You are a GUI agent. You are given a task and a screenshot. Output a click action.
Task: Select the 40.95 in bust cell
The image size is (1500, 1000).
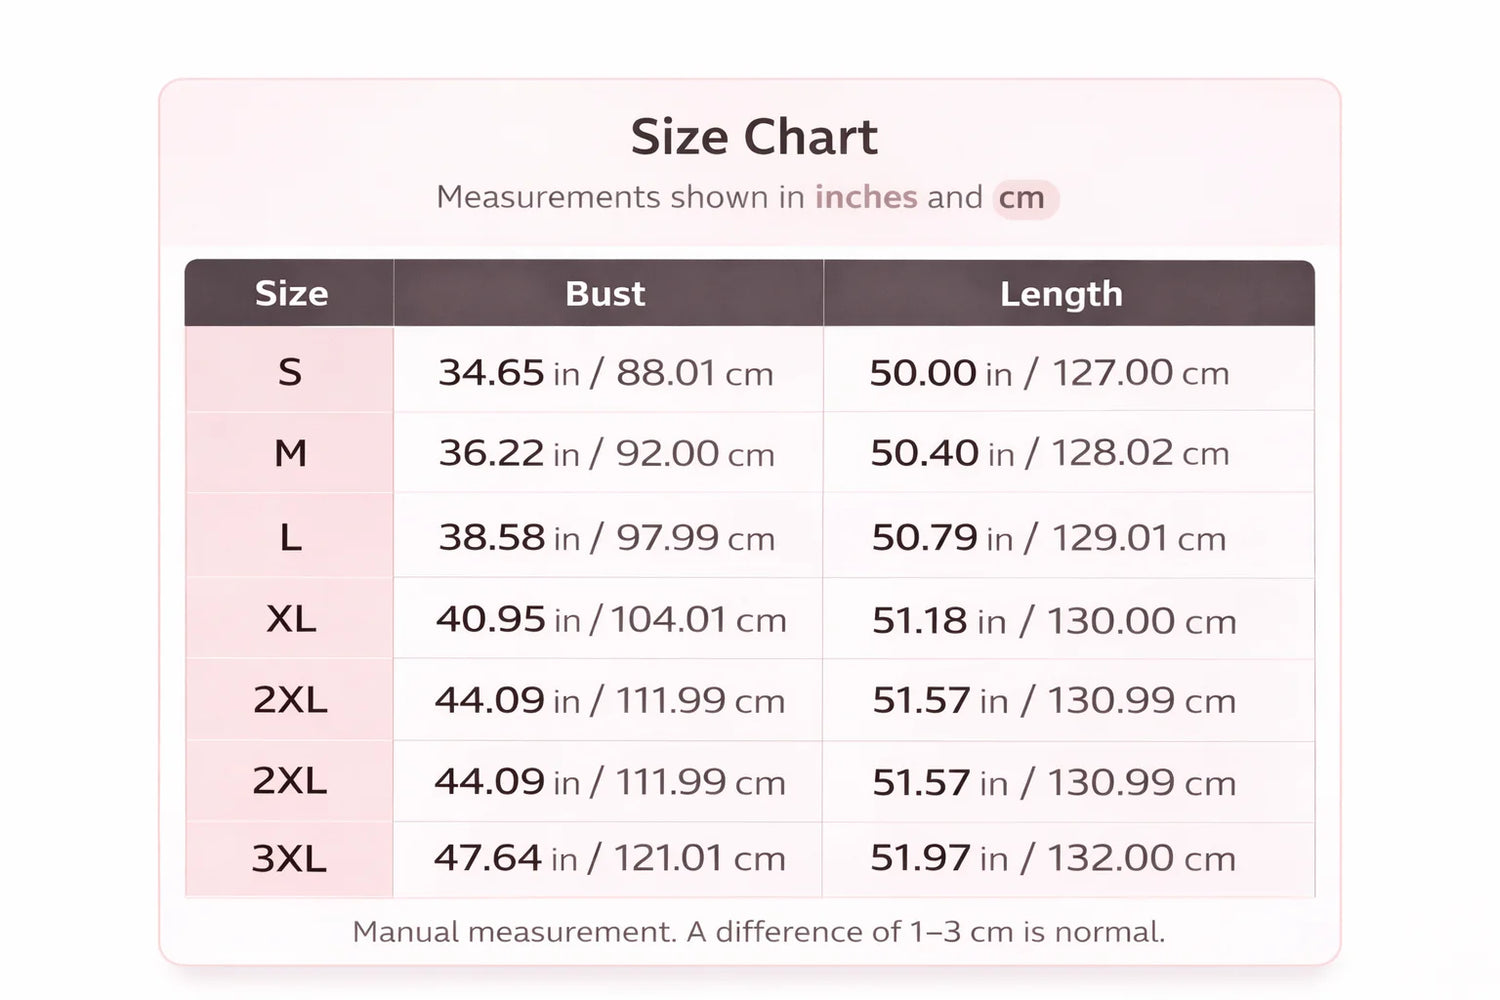point(610,619)
